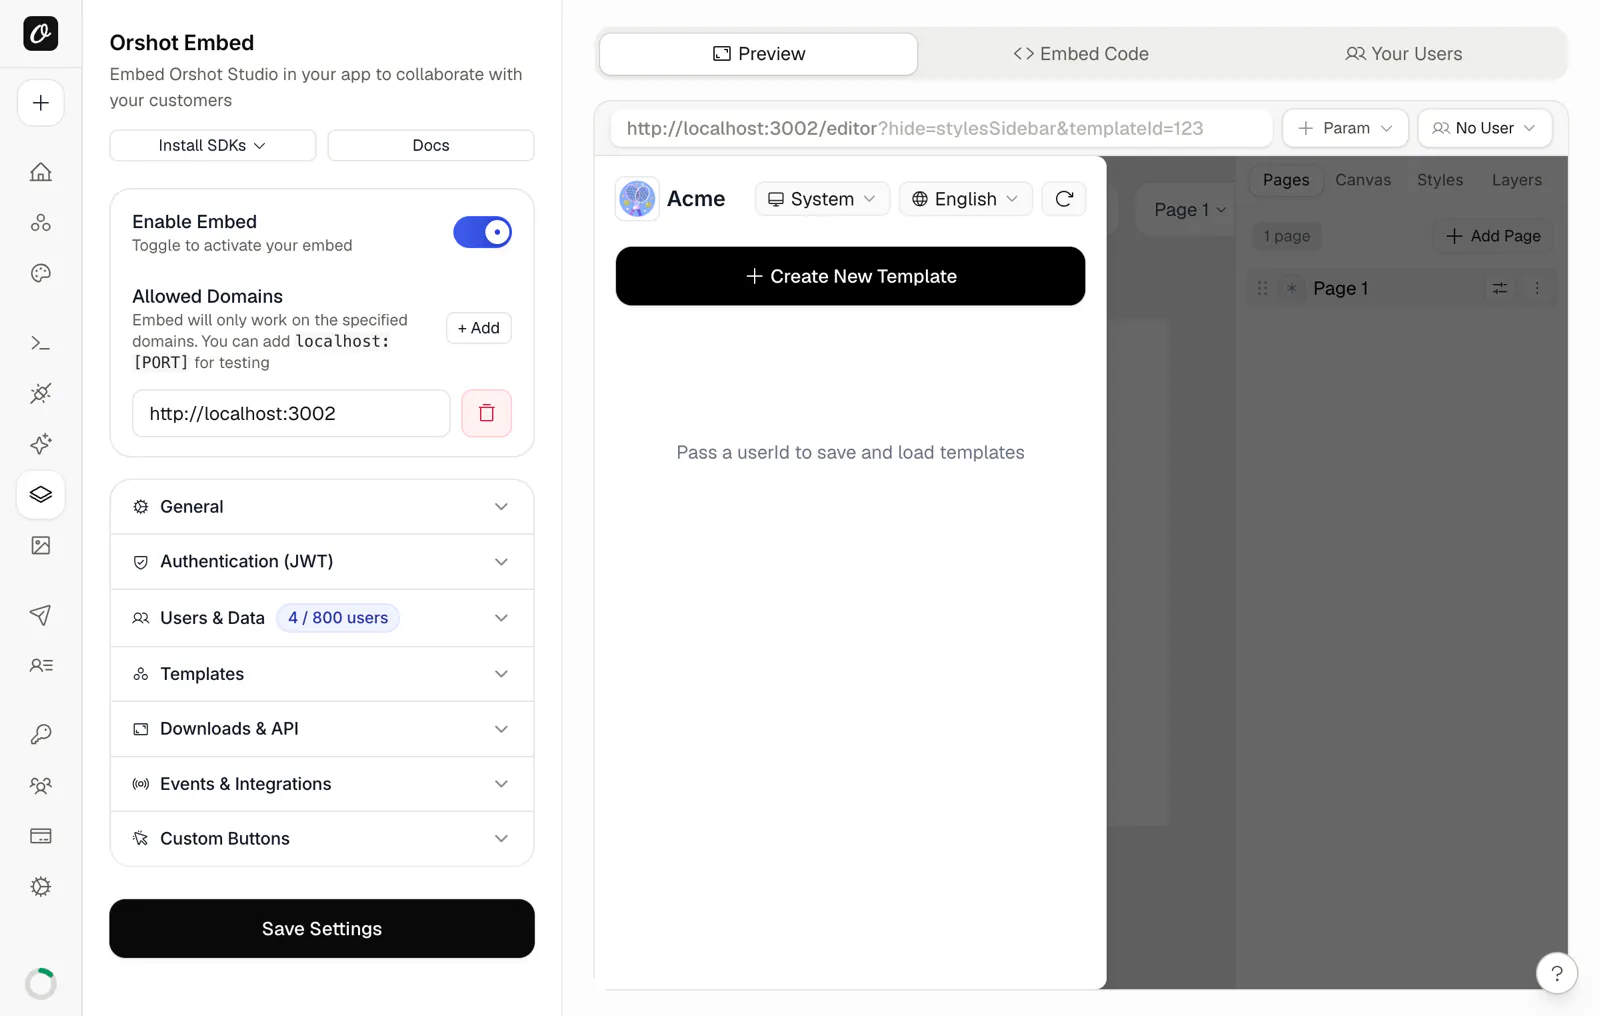Image resolution: width=1600 pixels, height=1016 pixels.
Task: Open the paper plane icon in sidebar
Action: click(41, 615)
